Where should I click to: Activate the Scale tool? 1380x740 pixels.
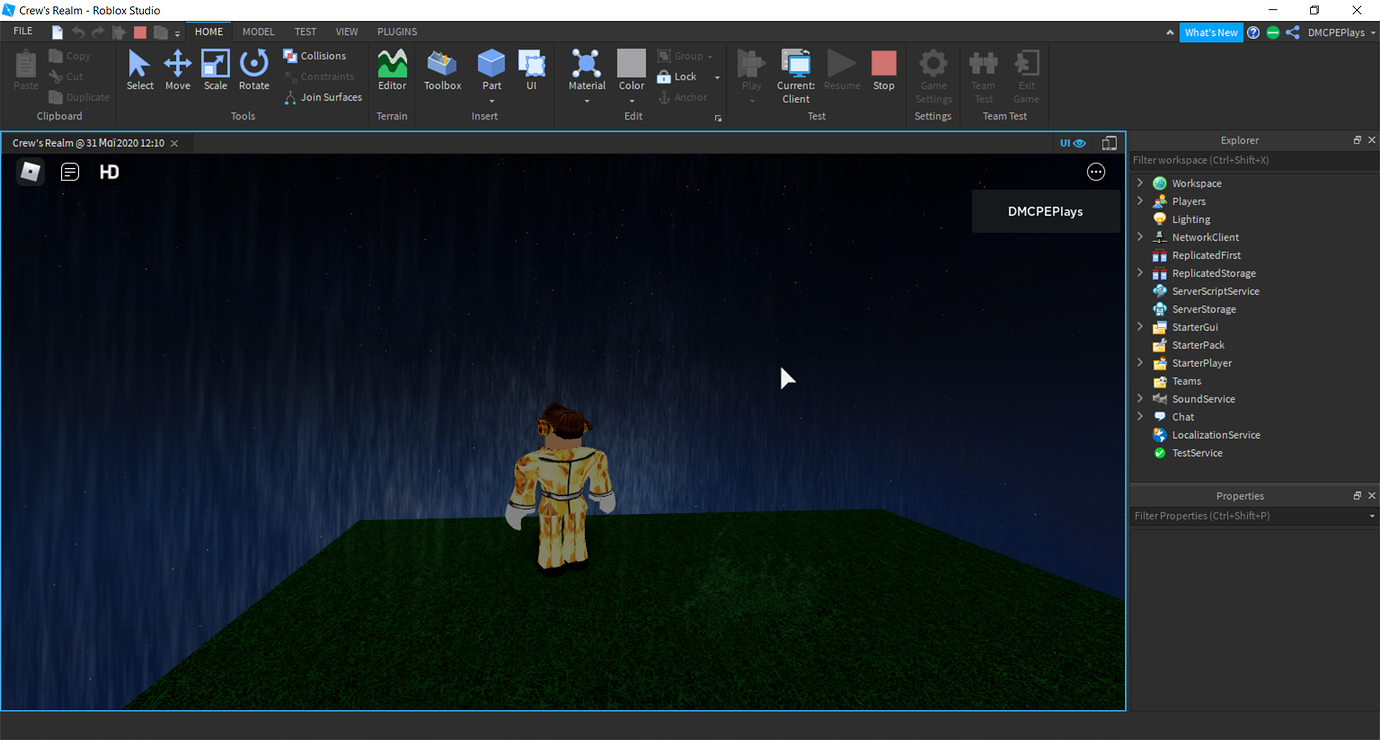[215, 68]
